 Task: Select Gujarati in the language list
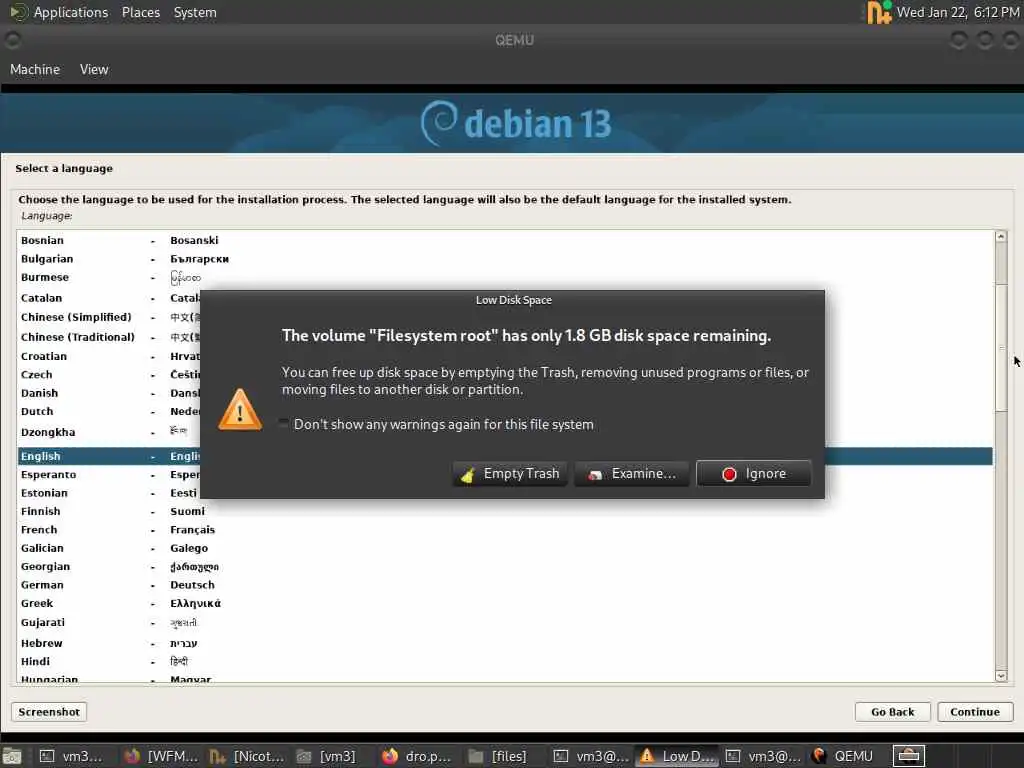point(505,622)
